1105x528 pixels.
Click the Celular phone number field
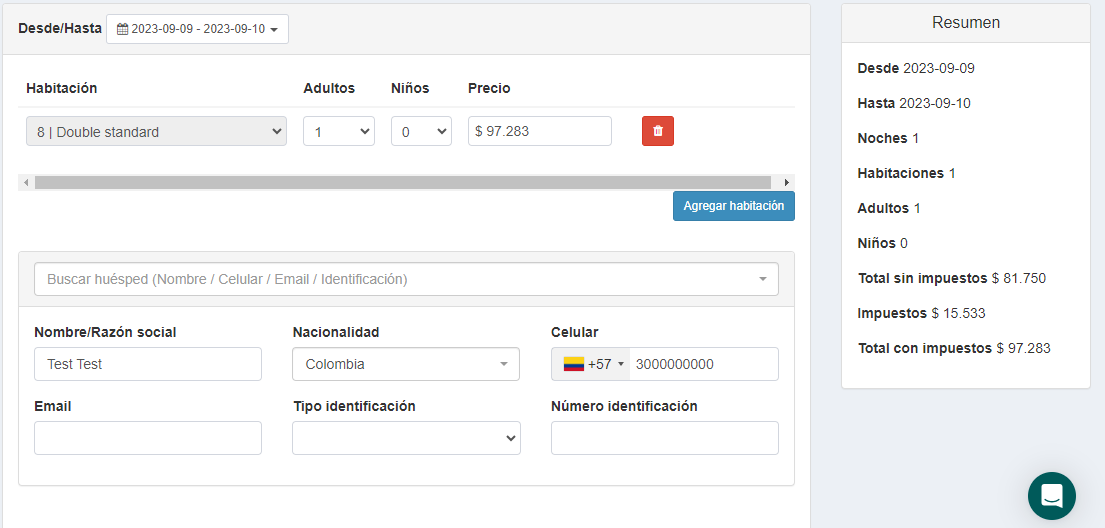(x=703, y=364)
